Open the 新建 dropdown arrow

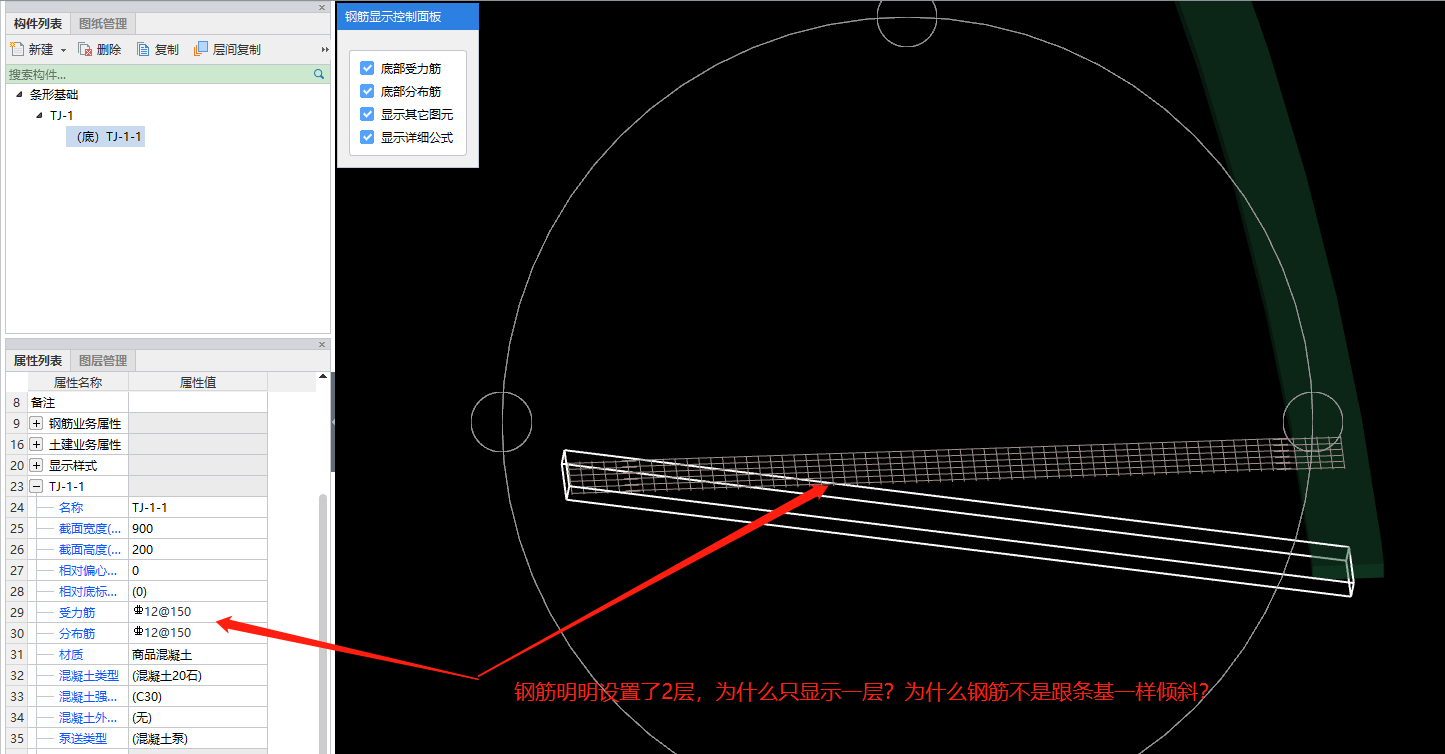[63, 50]
